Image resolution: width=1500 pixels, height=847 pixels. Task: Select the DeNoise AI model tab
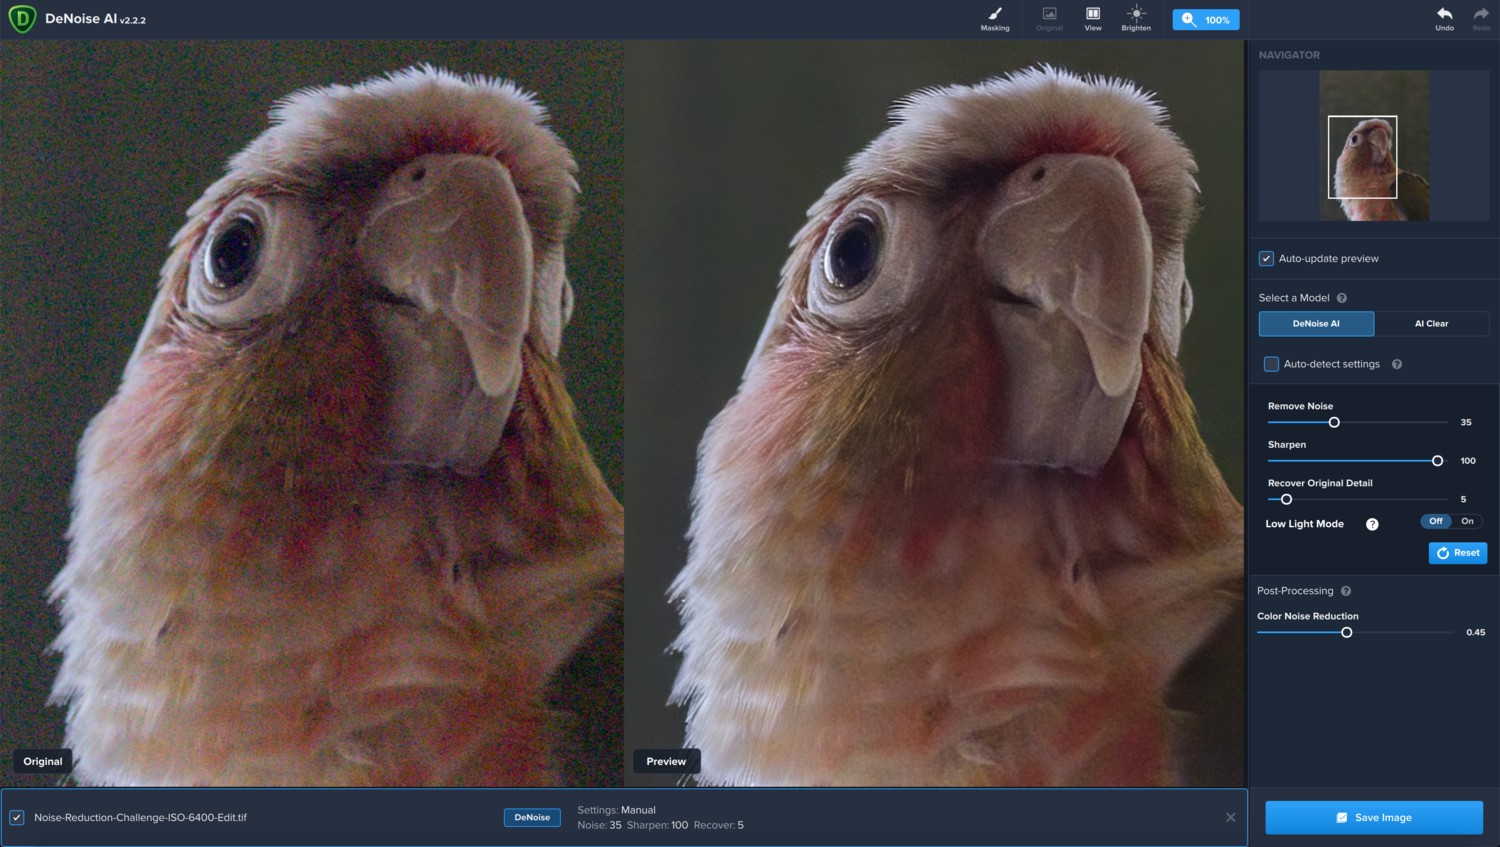pyautogui.click(x=1316, y=324)
